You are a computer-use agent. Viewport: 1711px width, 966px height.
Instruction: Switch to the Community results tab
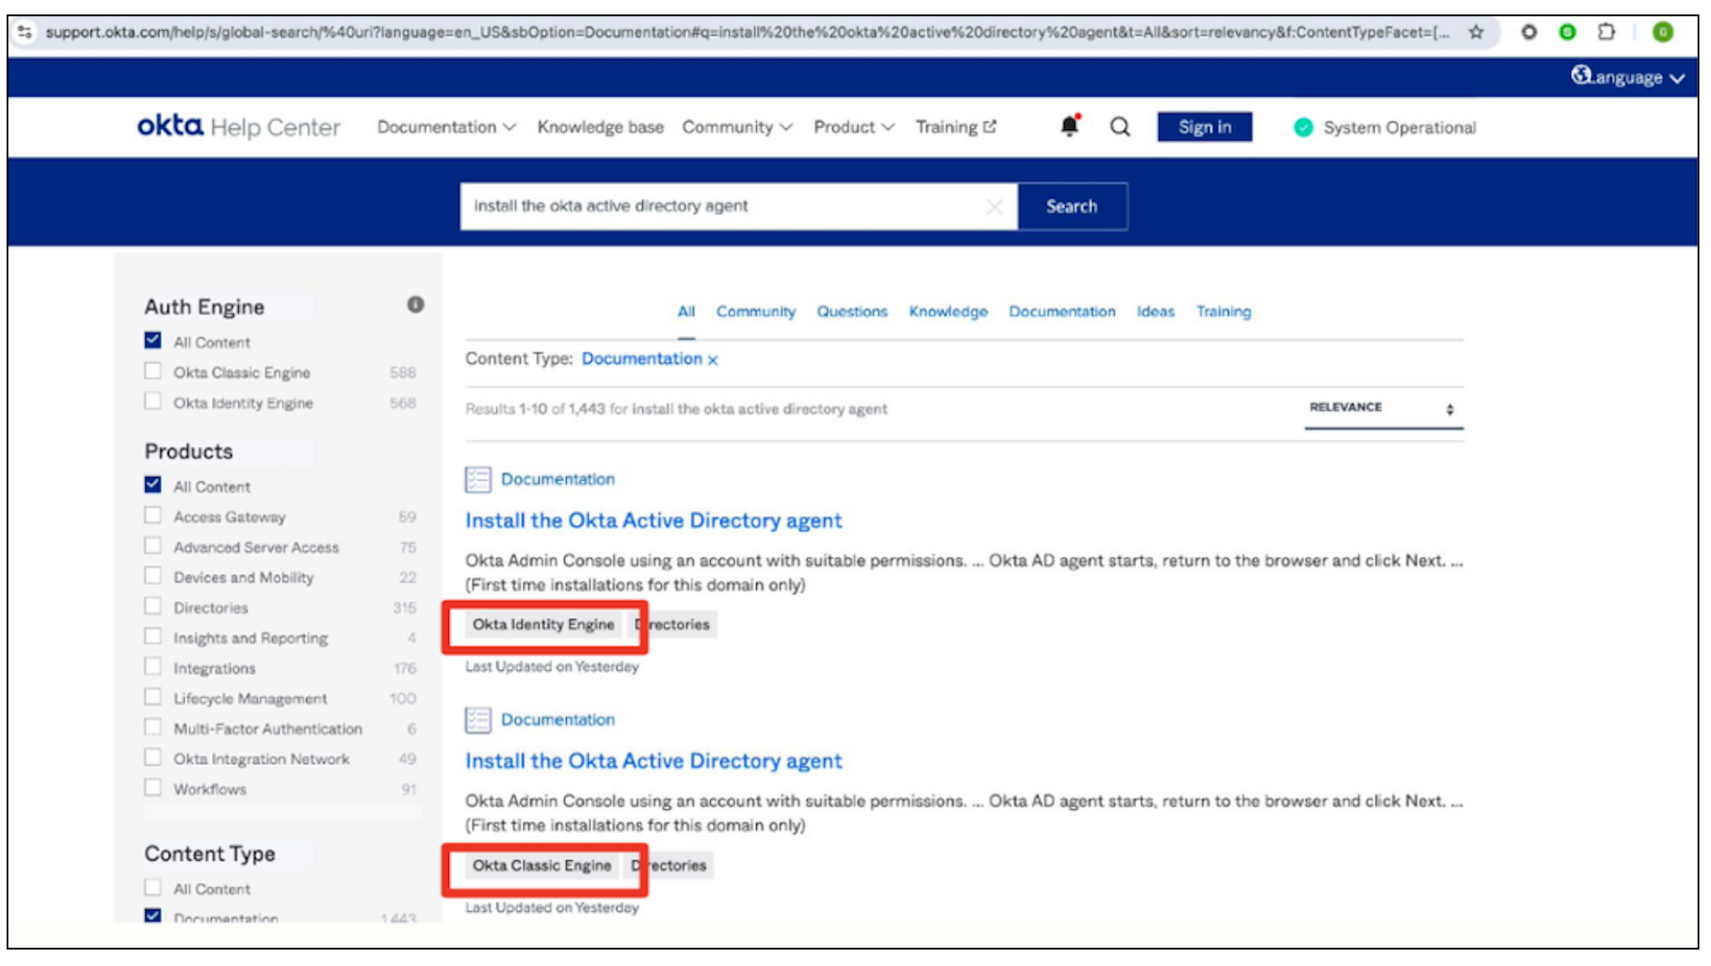pyautogui.click(x=756, y=312)
